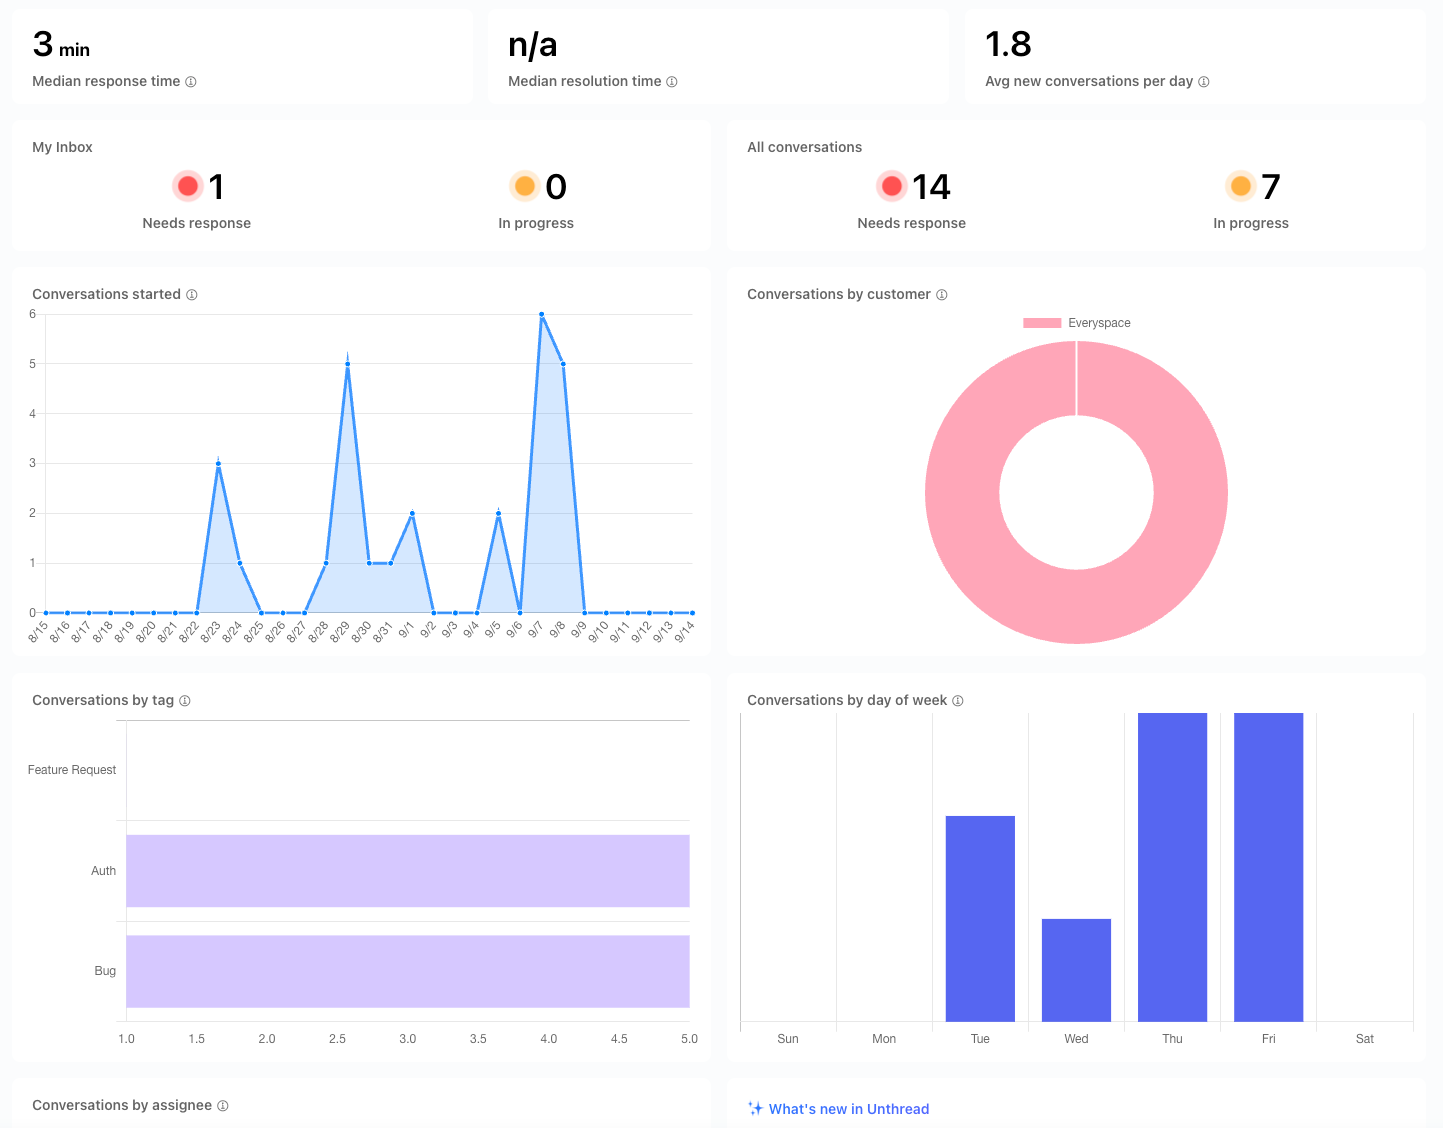Click the Fri bar in day of week chart
The image size is (1443, 1128).
(x=1269, y=867)
